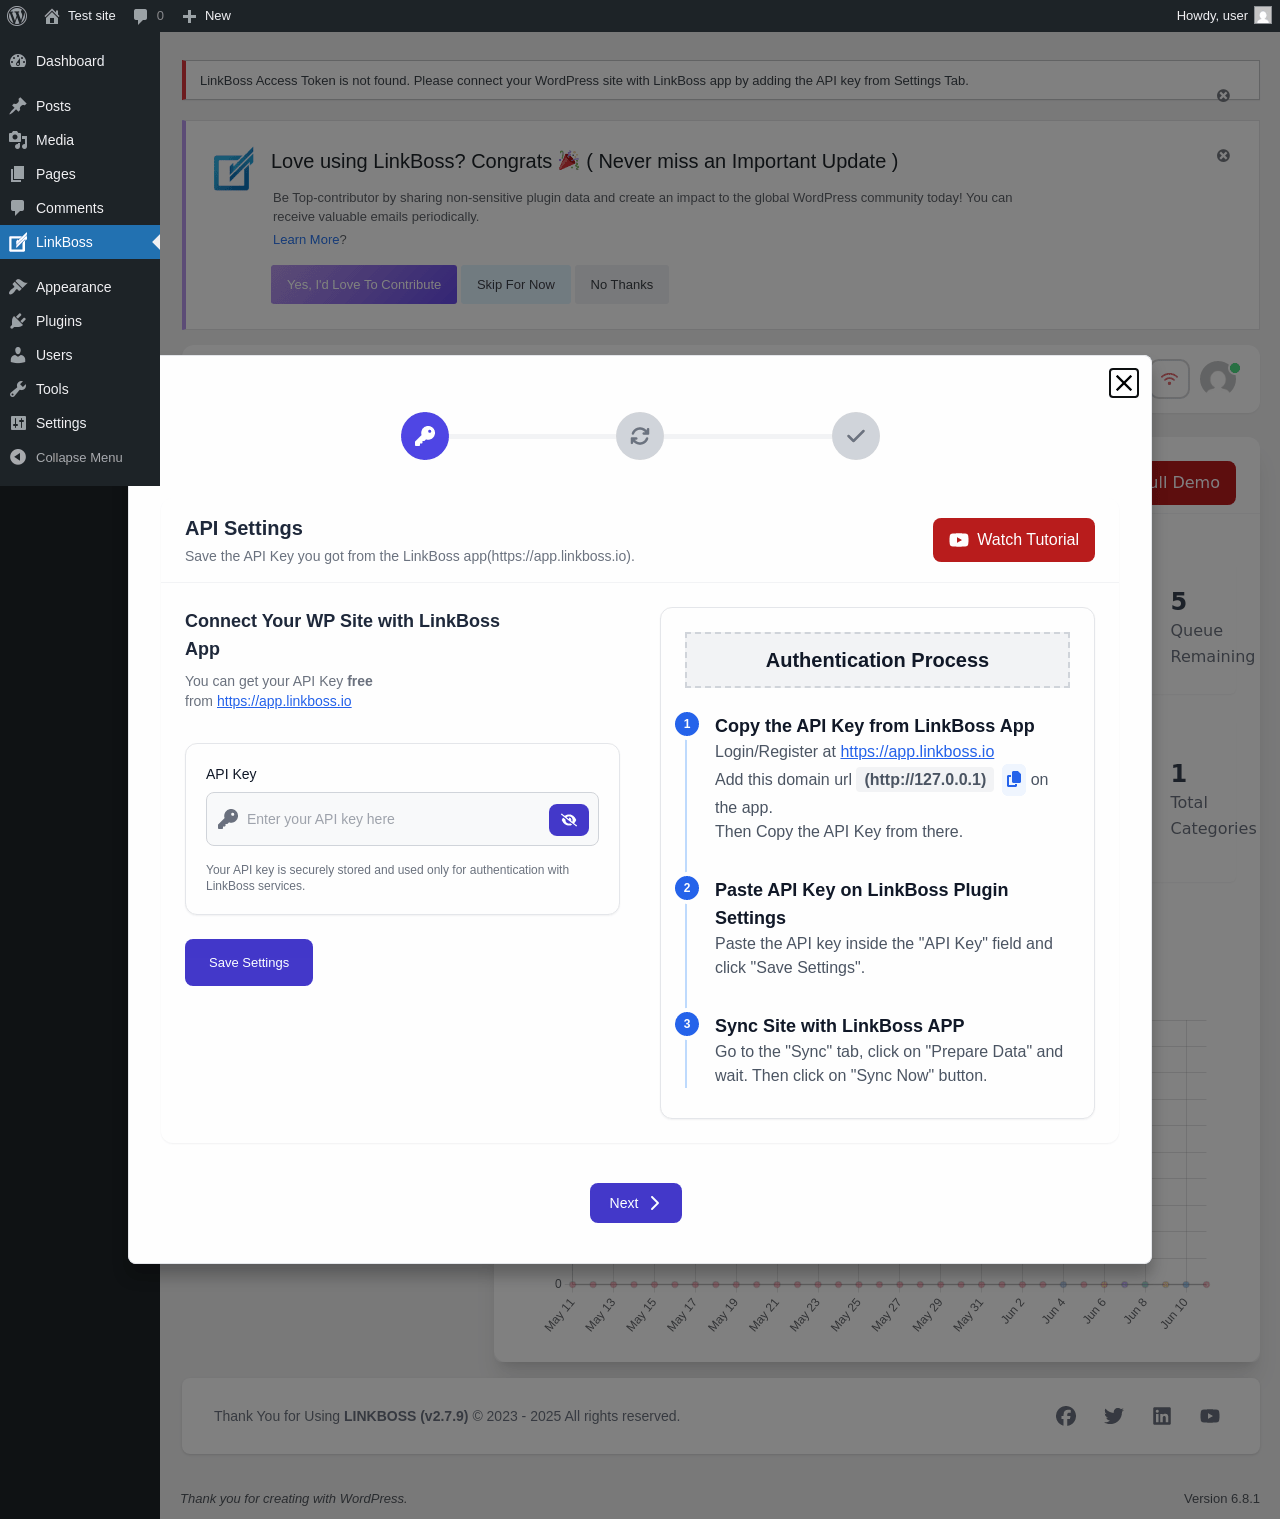This screenshot has width=1280, height=1519.
Task: Open LinkBoss Facebook icon in footer
Action: click(1066, 1416)
